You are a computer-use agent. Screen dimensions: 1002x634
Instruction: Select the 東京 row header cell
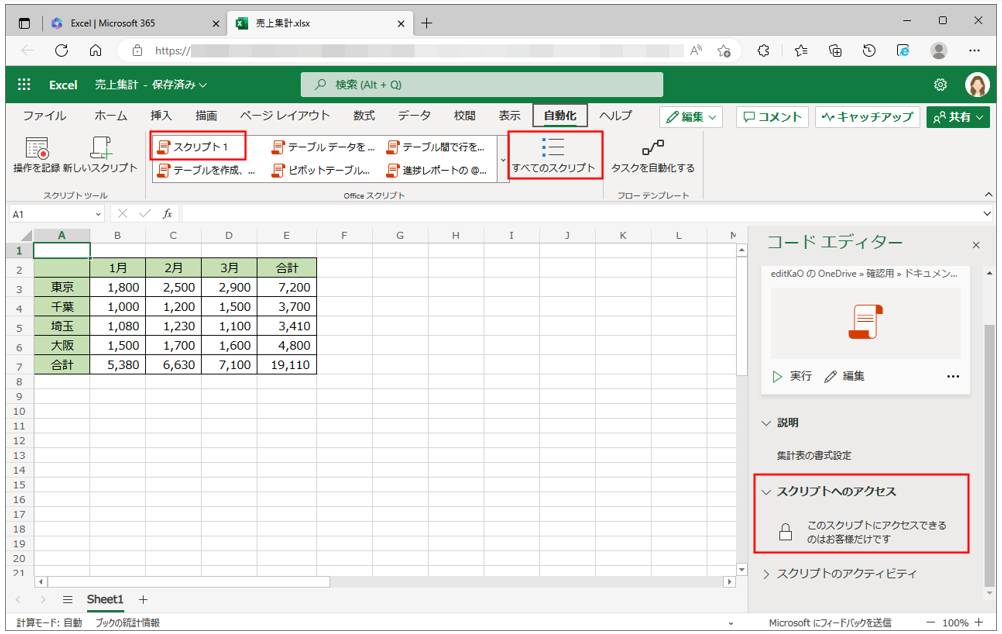(62, 288)
